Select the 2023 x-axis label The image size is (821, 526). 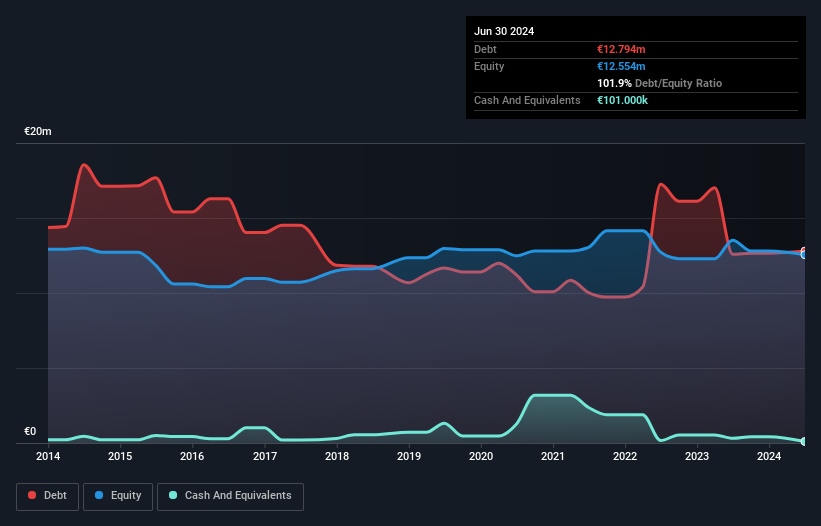697,456
